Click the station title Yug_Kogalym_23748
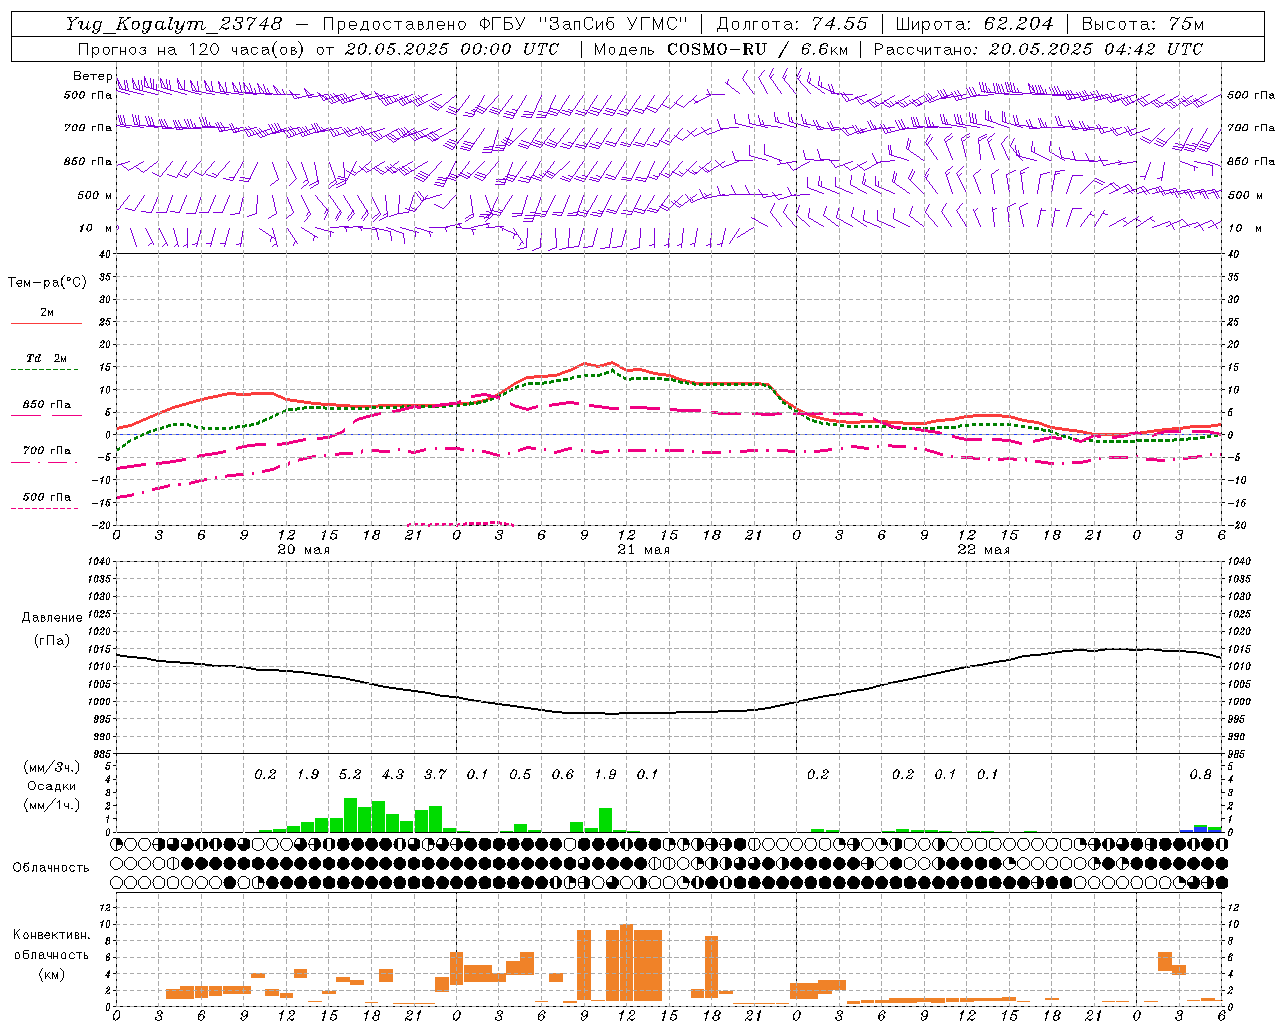 click(174, 24)
